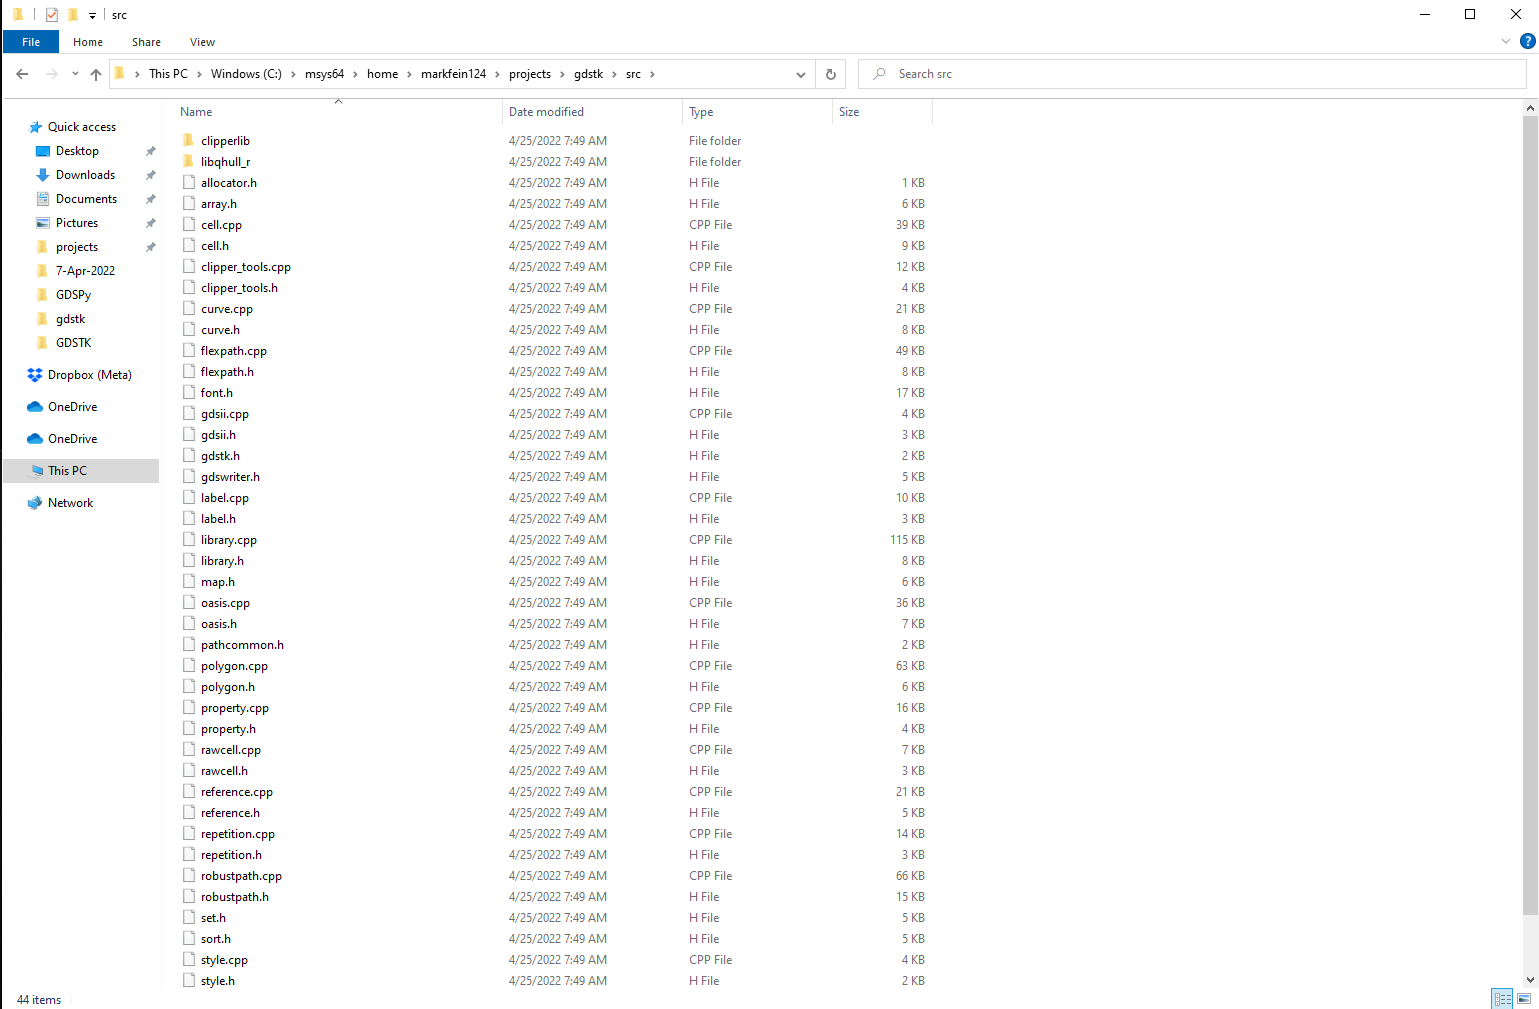Image resolution: width=1539 pixels, height=1009 pixels.
Task: Click the search magnifier in search box
Action: tap(878, 73)
